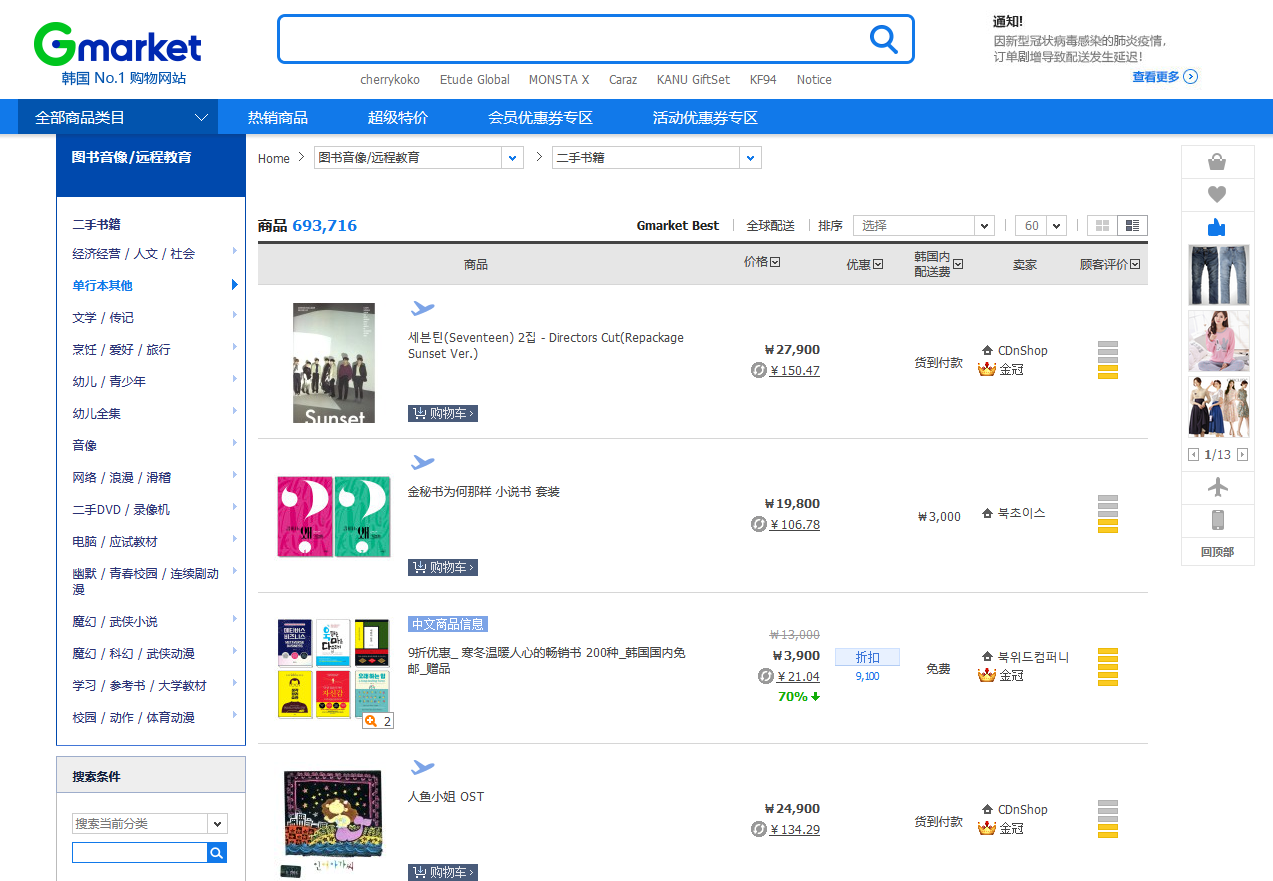The height and width of the screenshot is (881, 1273).
Task: Click the 查看更多 notice link
Action: tap(1164, 77)
